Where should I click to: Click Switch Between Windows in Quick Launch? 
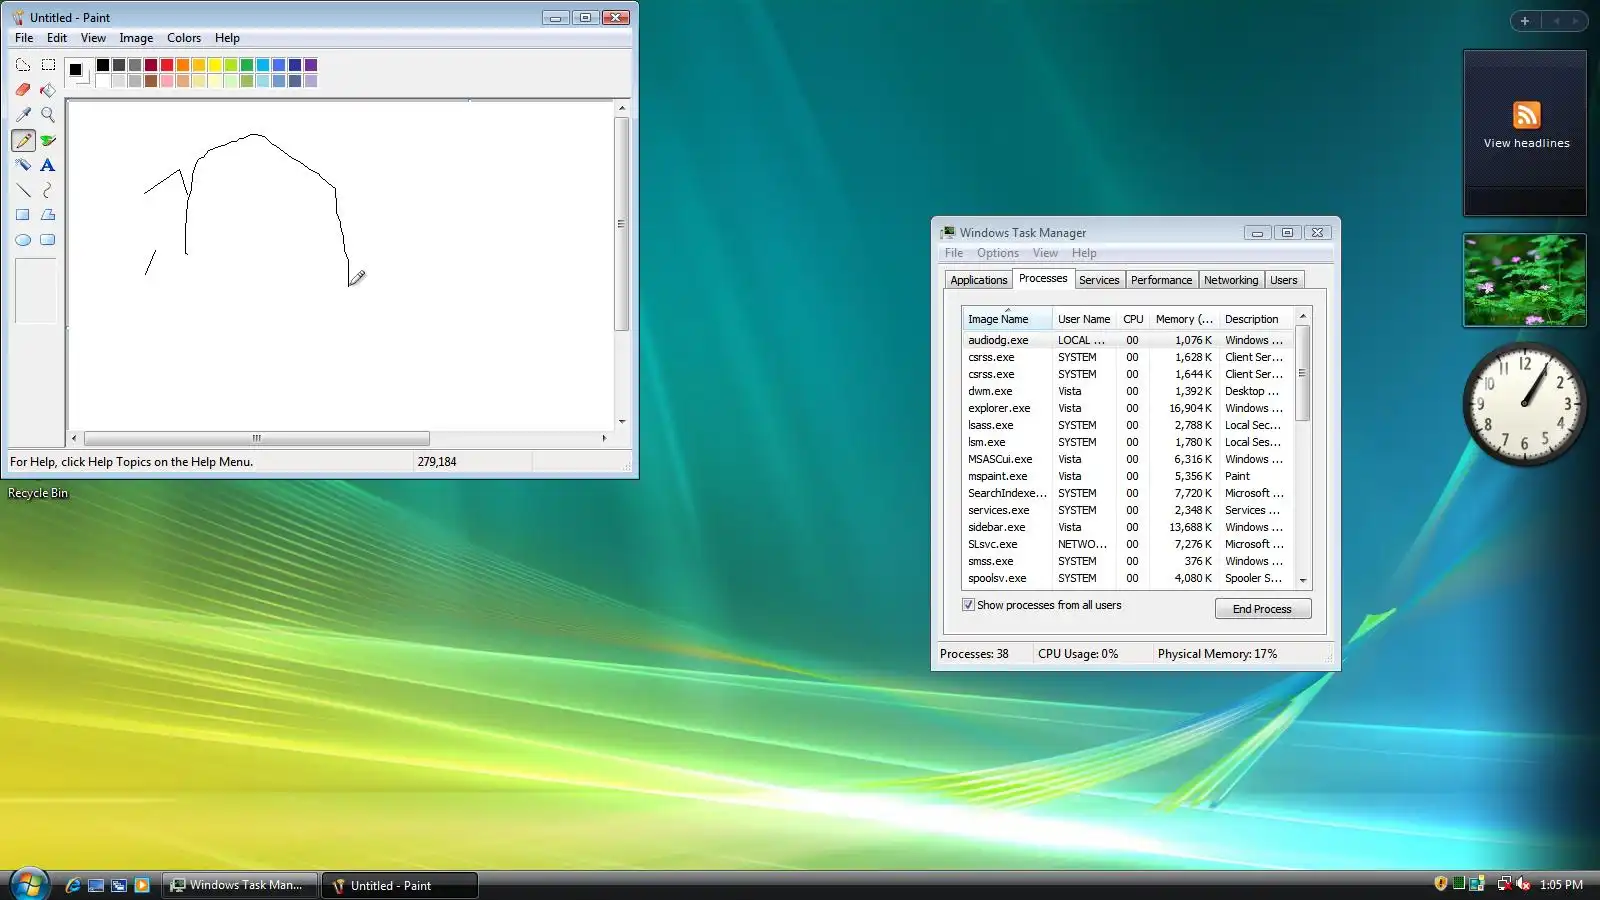(x=119, y=885)
